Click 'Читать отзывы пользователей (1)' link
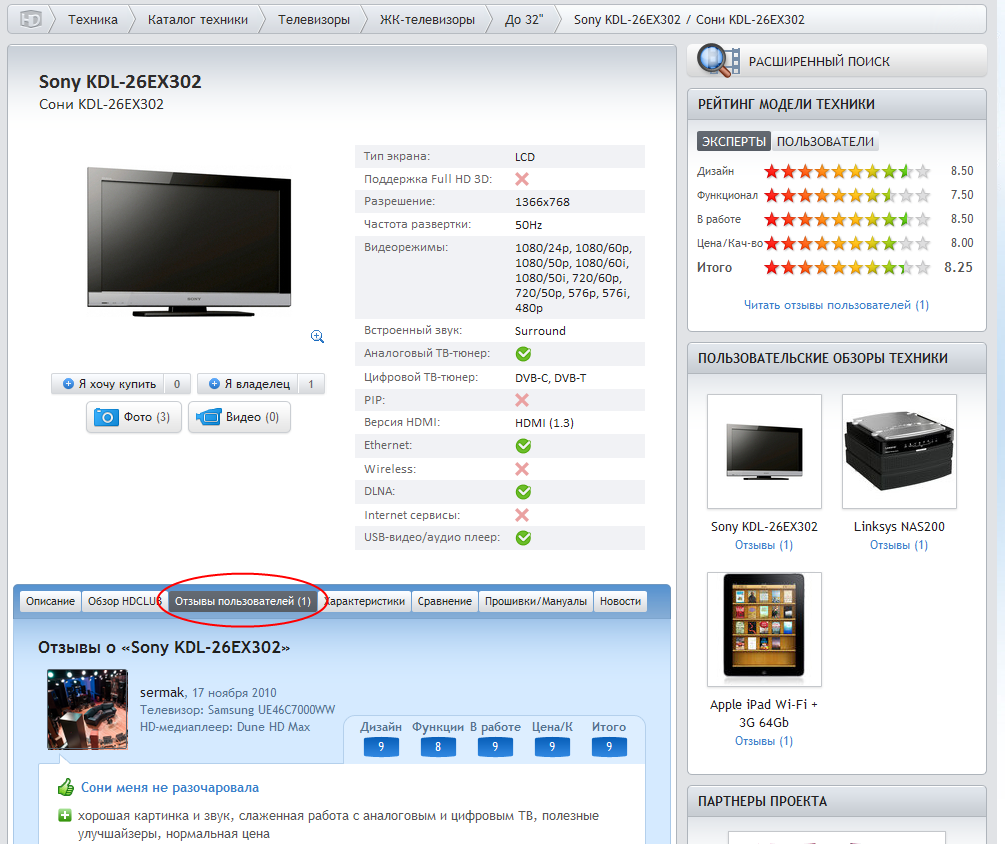The image size is (1005, 844). (x=836, y=305)
